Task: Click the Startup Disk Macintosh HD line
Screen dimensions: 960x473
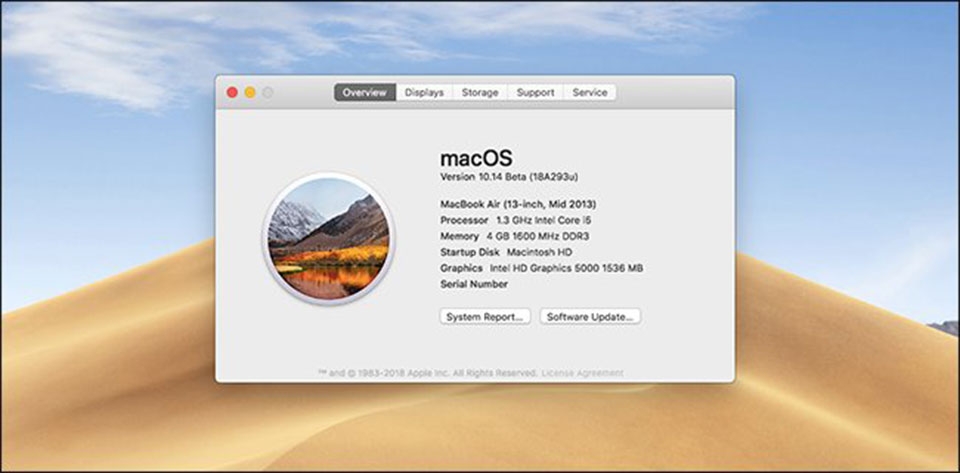Action: click(x=506, y=251)
